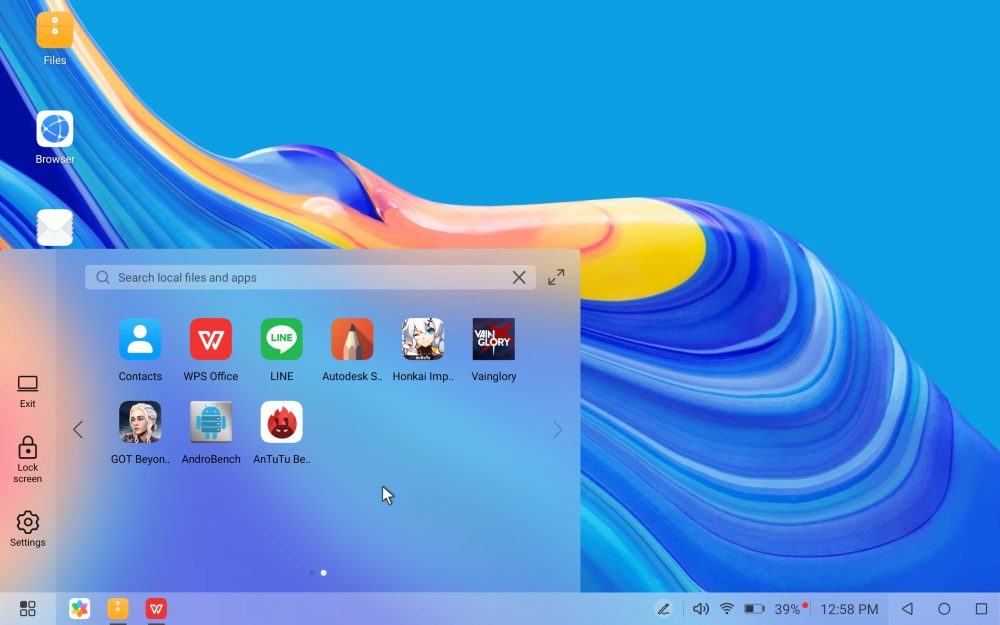Click the 12:58 PM clock
The height and width of the screenshot is (625, 1000).
point(849,609)
